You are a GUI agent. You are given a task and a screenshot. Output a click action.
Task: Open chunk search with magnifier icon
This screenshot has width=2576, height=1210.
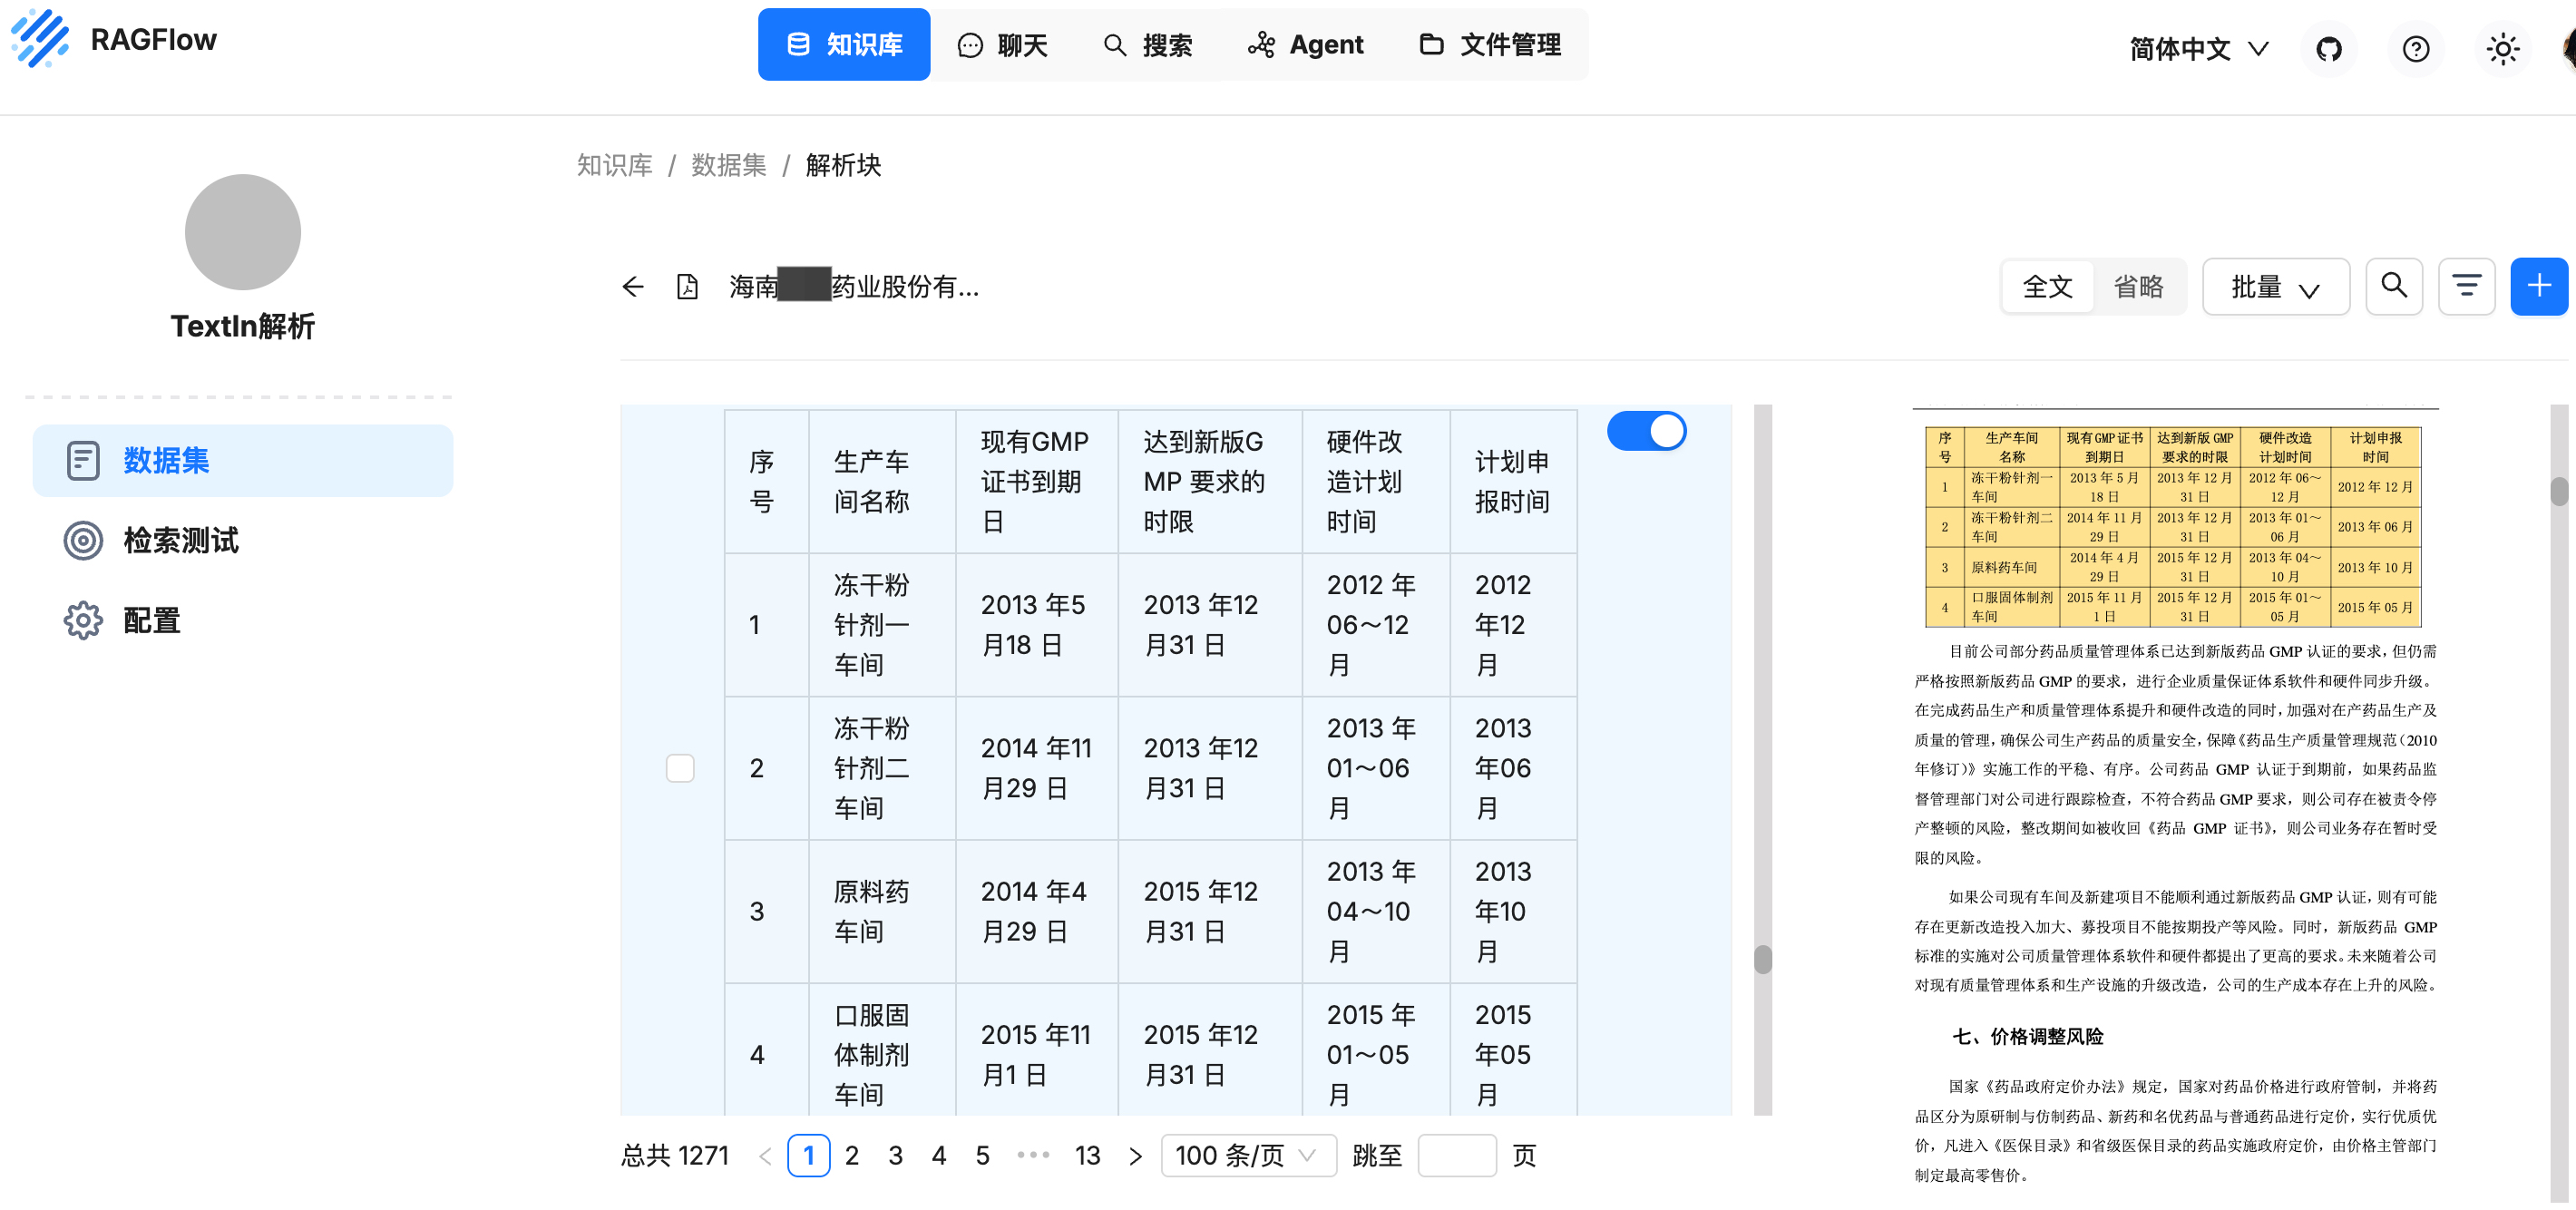pos(2394,286)
